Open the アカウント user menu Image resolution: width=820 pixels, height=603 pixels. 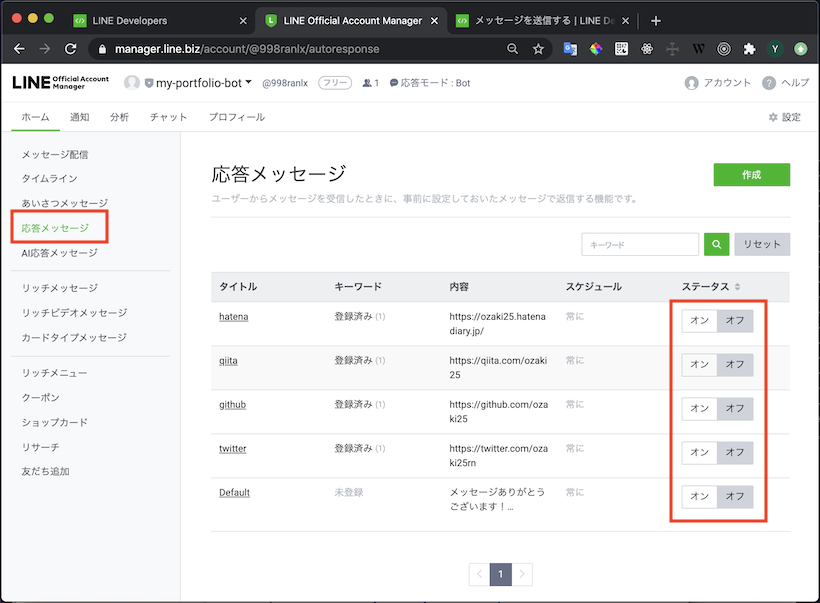click(718, 83)
